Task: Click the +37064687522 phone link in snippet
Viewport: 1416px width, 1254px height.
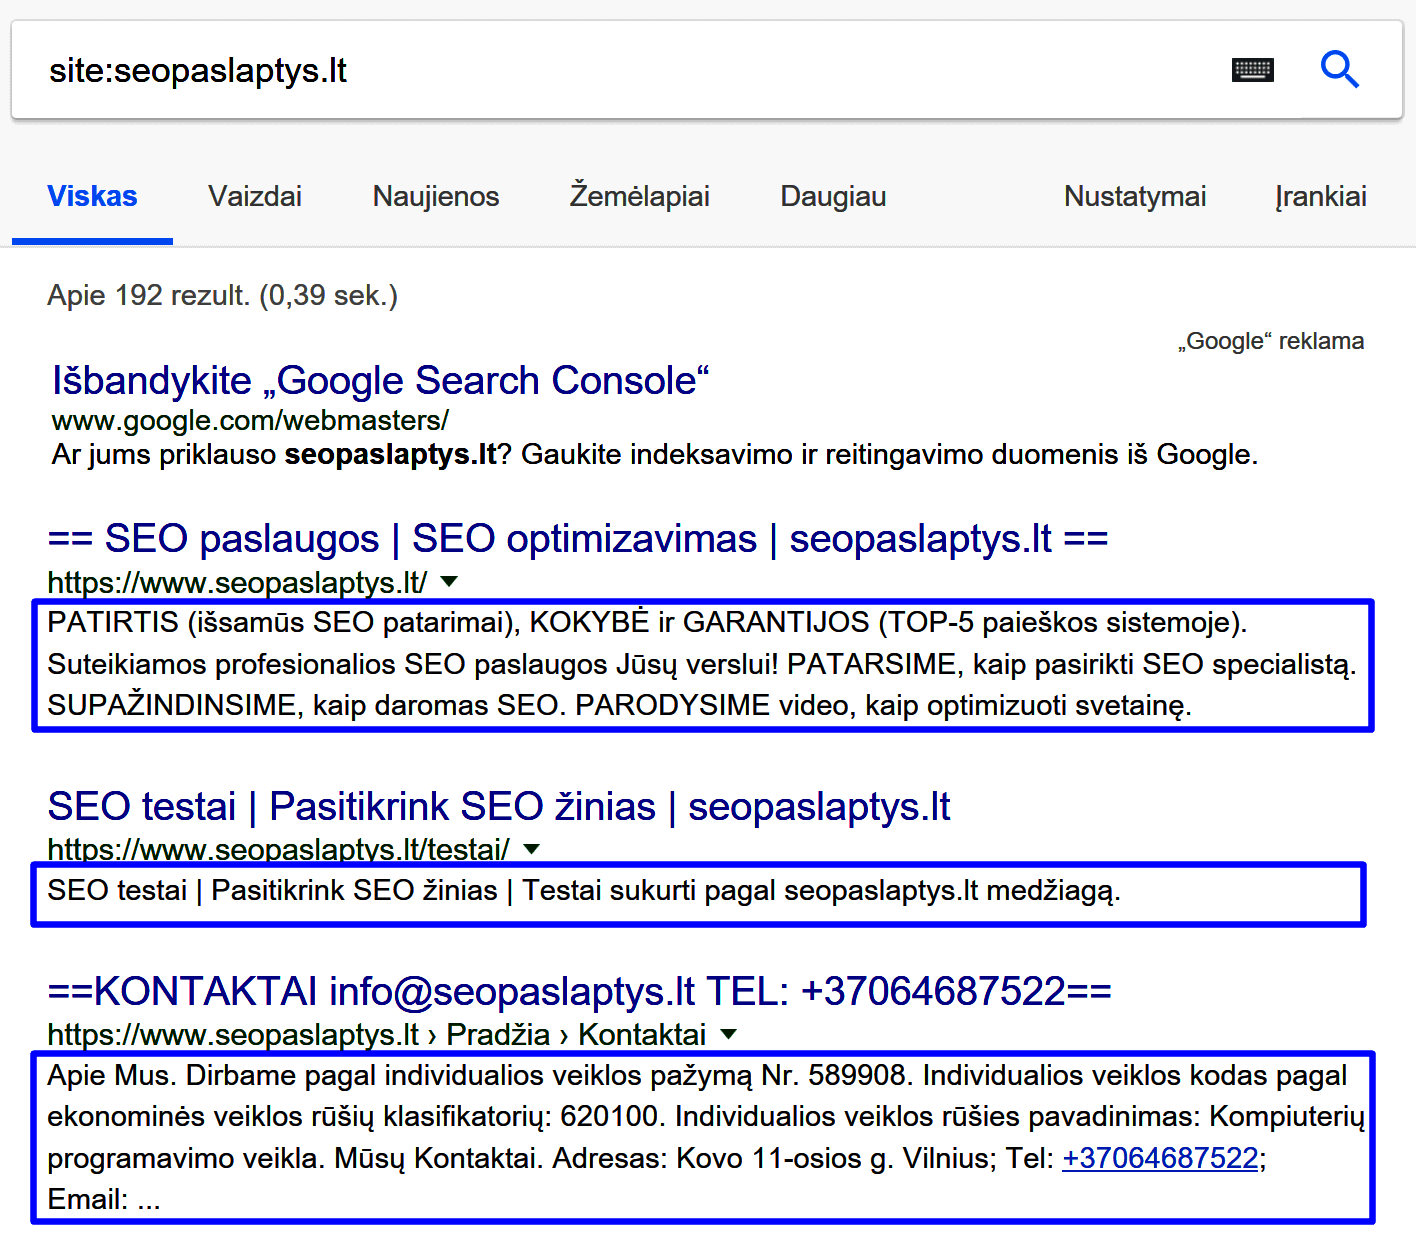Action: coord(1160,1158)
